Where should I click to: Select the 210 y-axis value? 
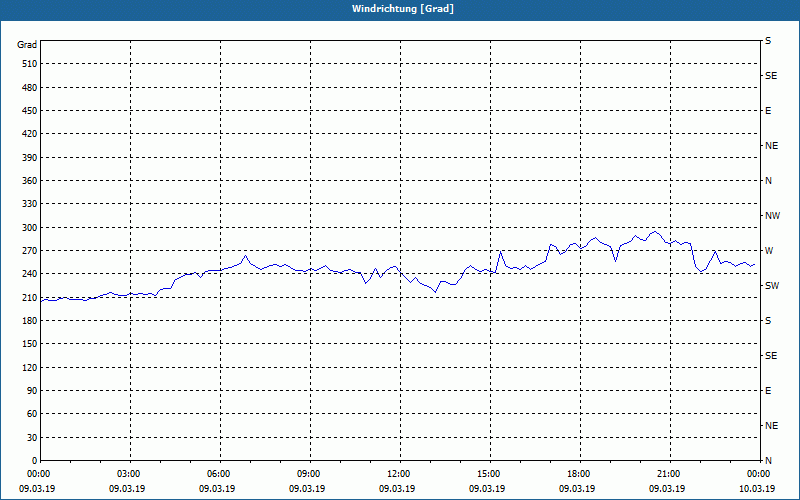[30, 297]
